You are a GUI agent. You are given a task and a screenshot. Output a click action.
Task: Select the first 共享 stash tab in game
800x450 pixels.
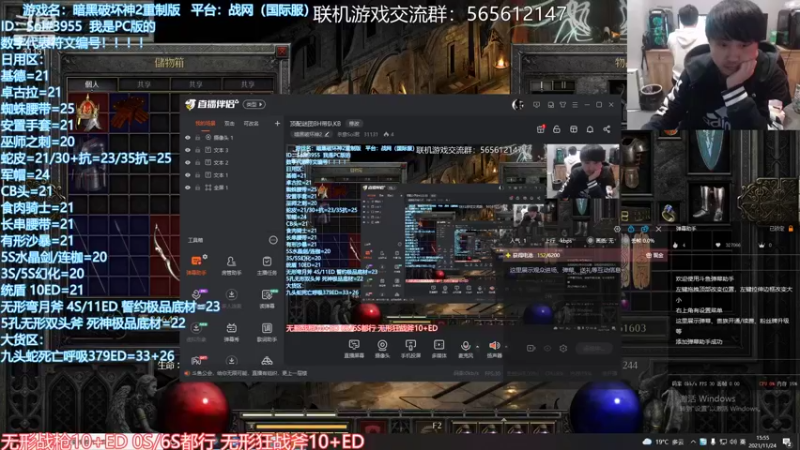point(144,84)
